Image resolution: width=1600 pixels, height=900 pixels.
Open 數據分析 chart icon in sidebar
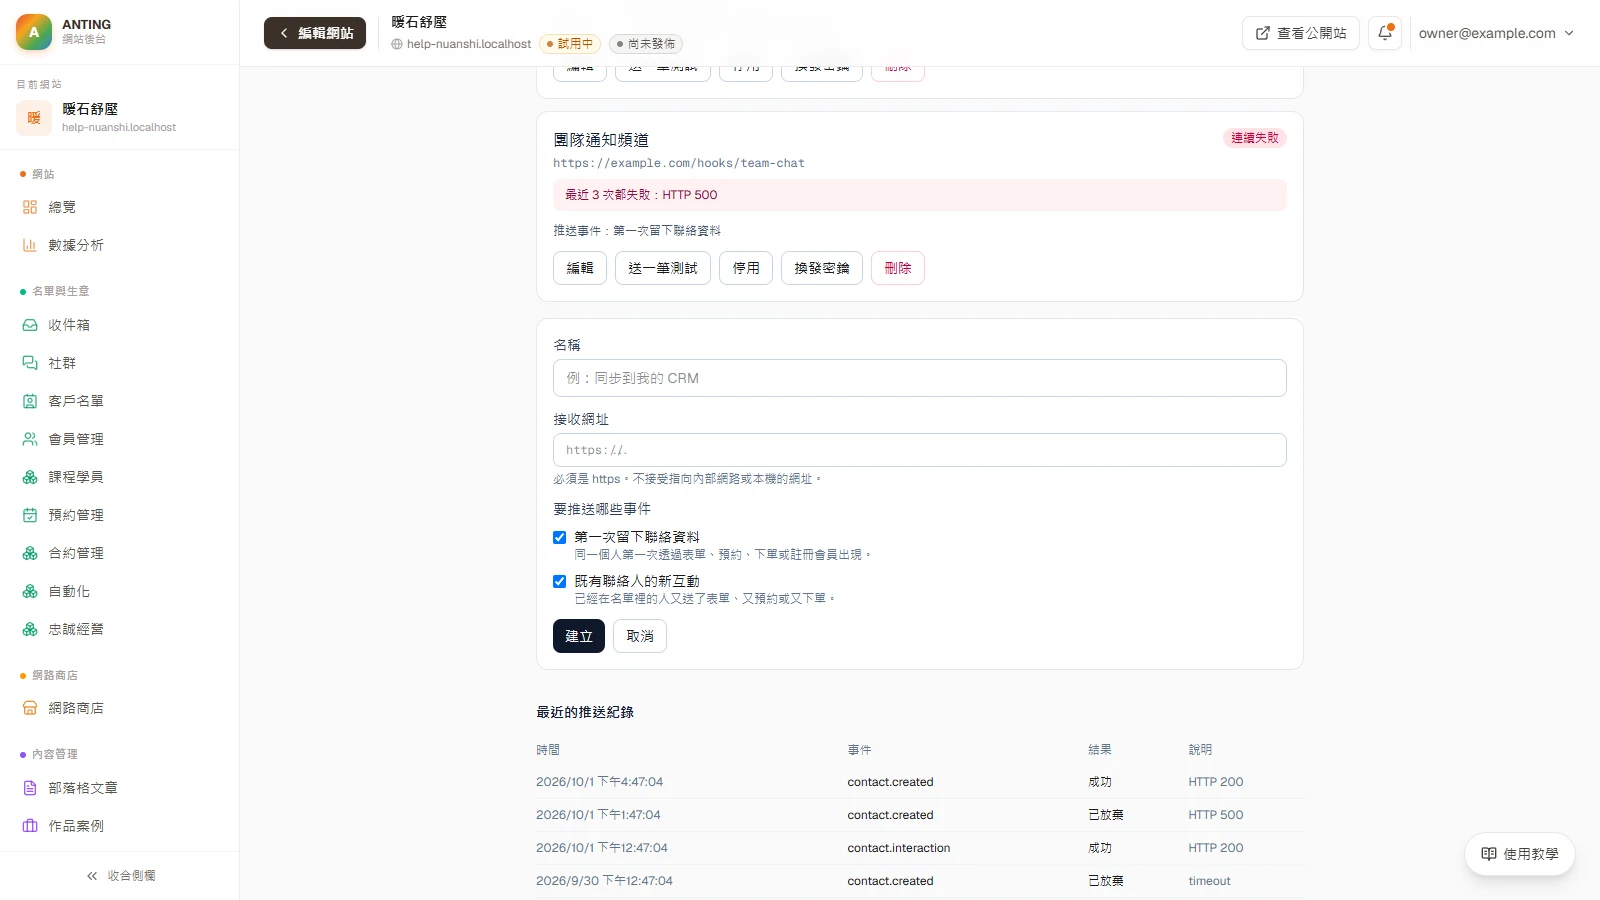tap(30, 245)
